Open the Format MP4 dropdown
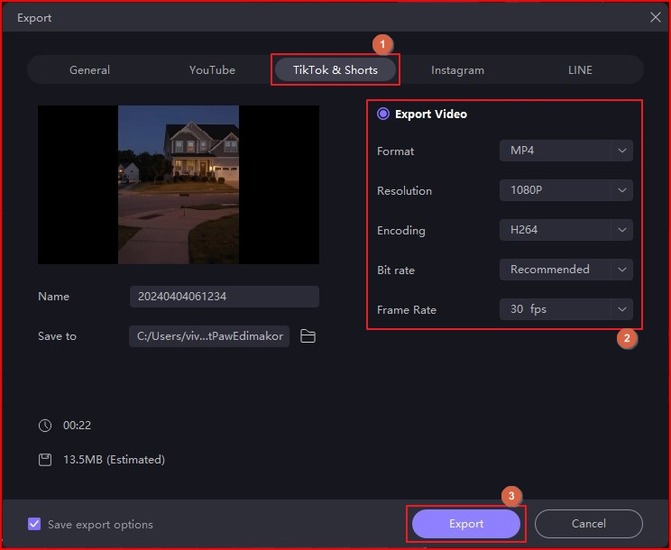The height and width of the screenshot is (550, 671). 565,151
